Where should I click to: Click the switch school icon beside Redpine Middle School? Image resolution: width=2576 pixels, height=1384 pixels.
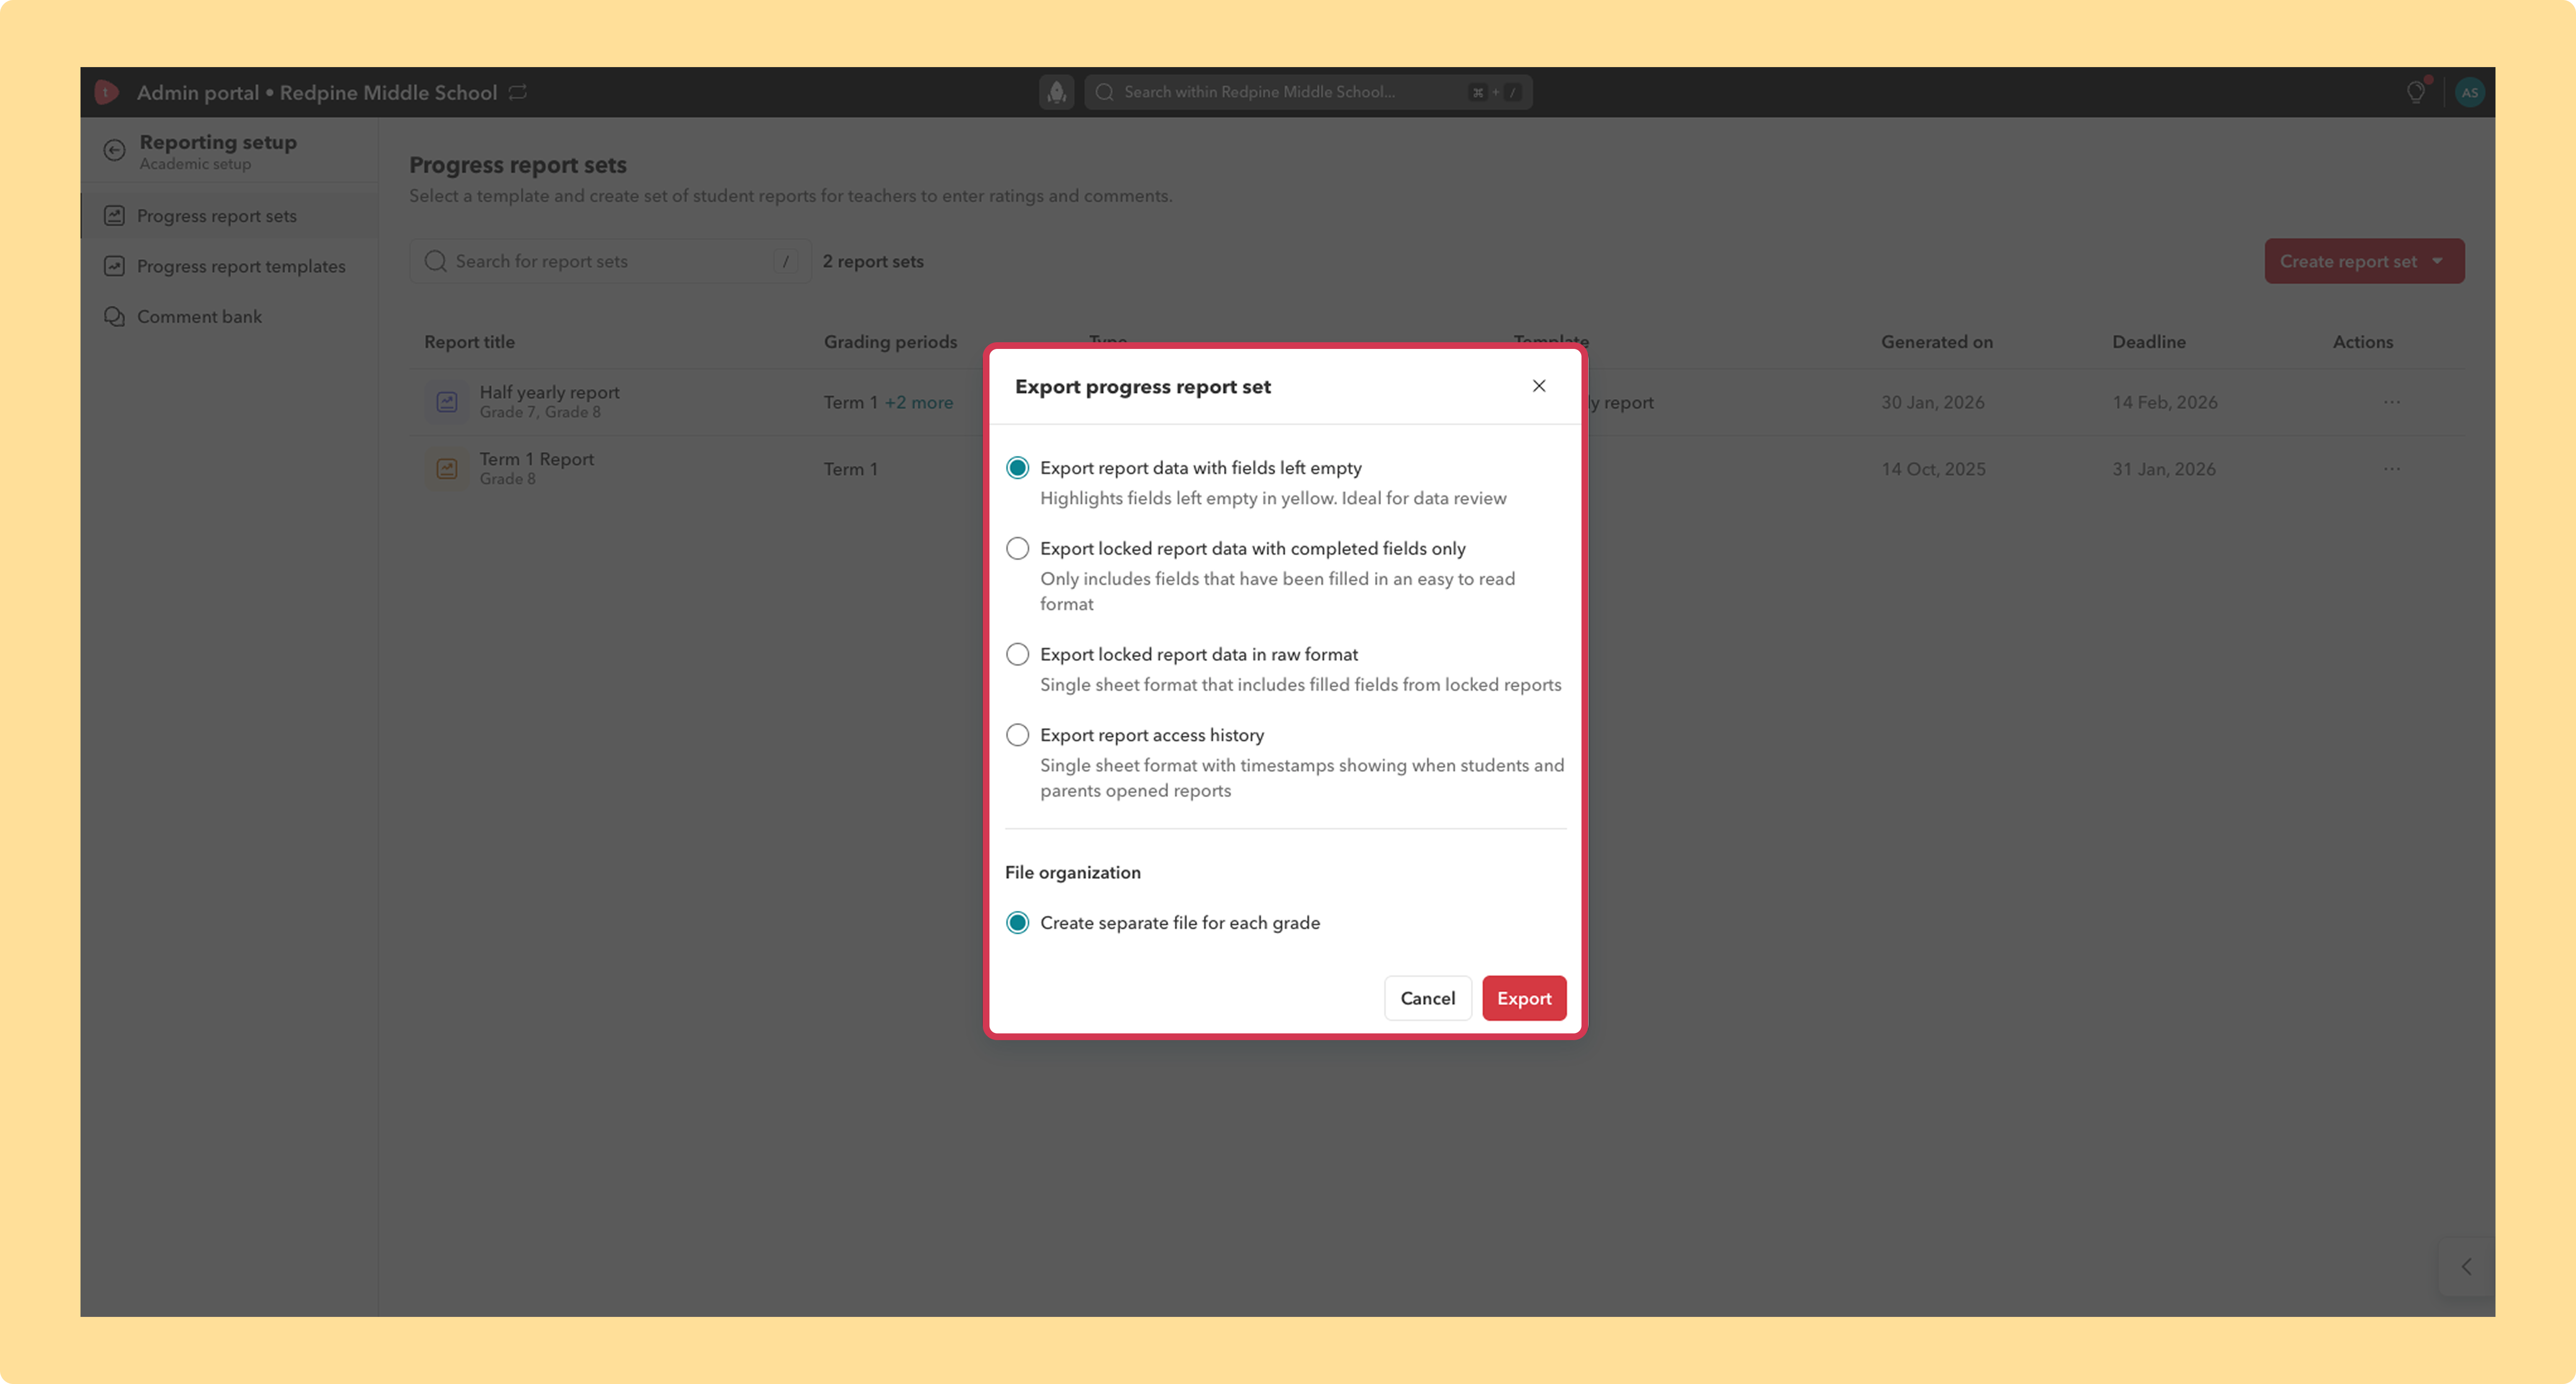click(517, 92)
